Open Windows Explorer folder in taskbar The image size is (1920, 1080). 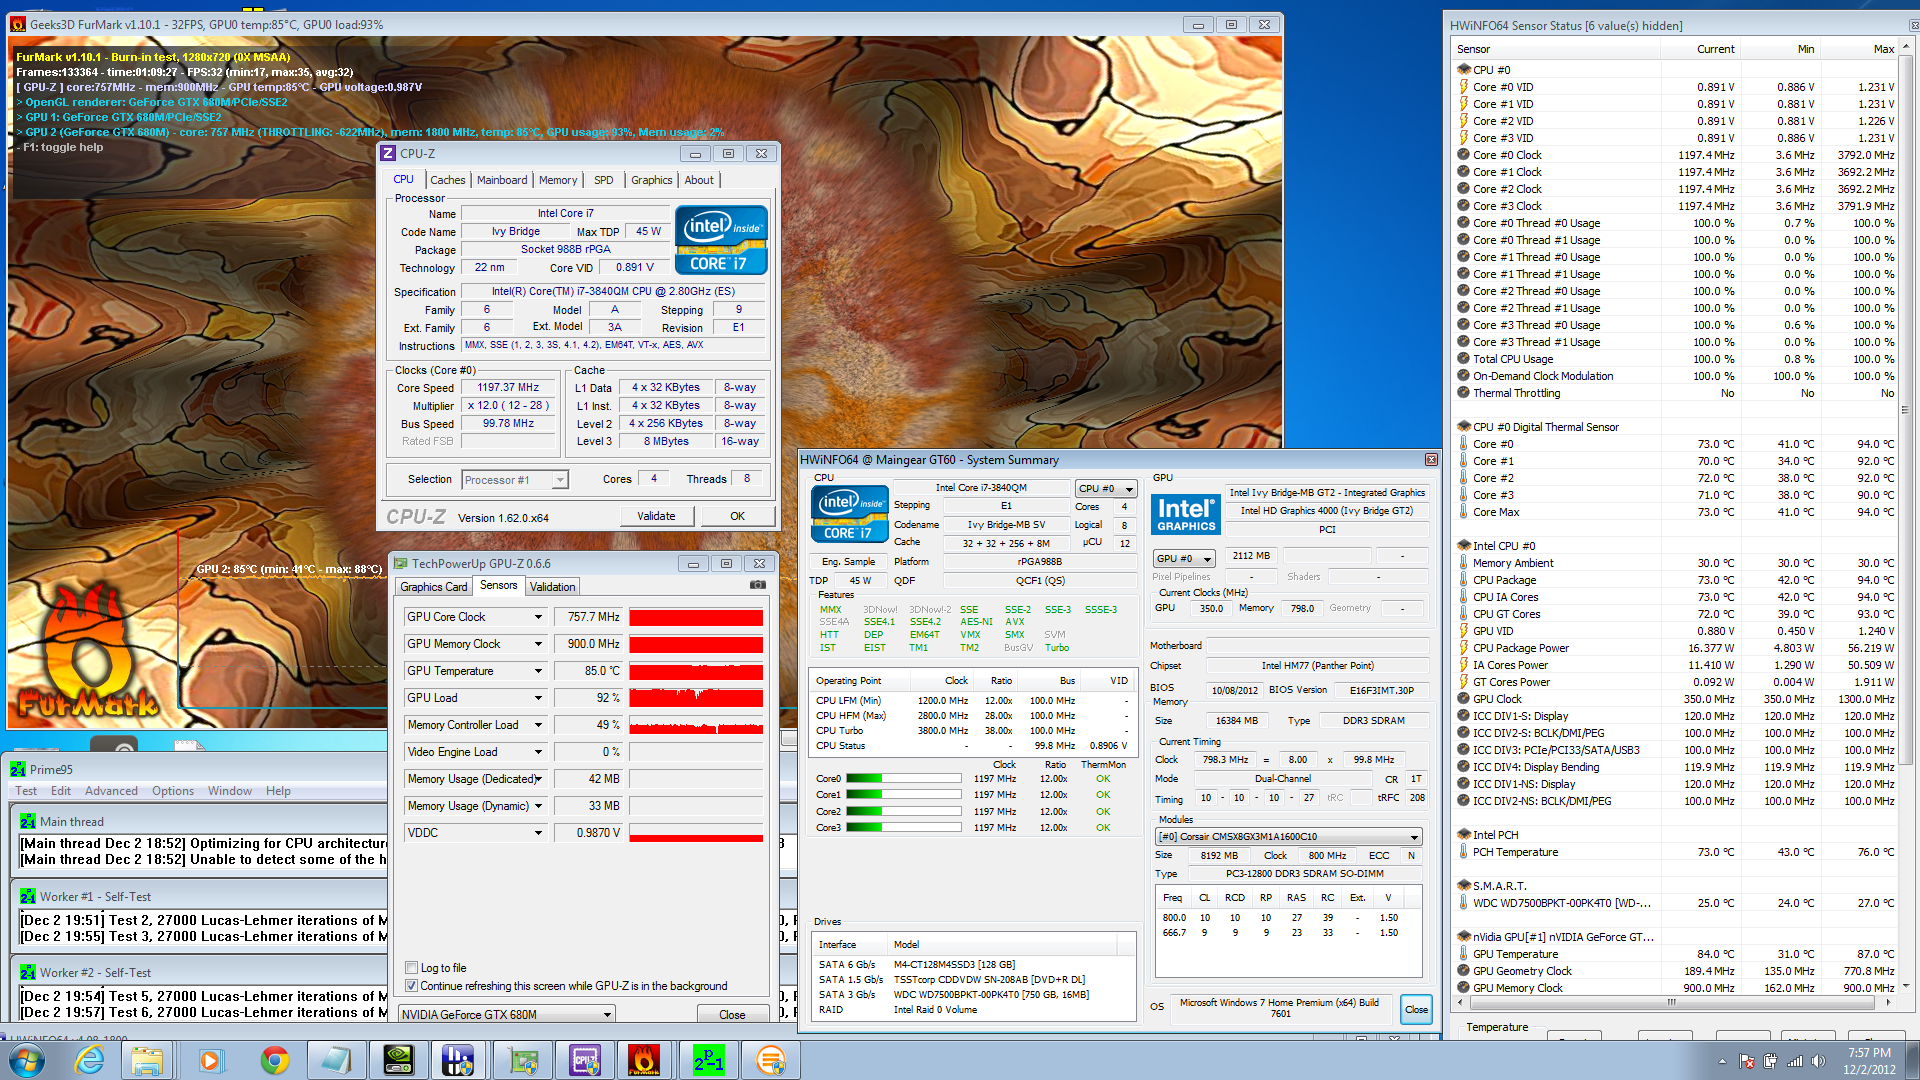[147, 1060]
